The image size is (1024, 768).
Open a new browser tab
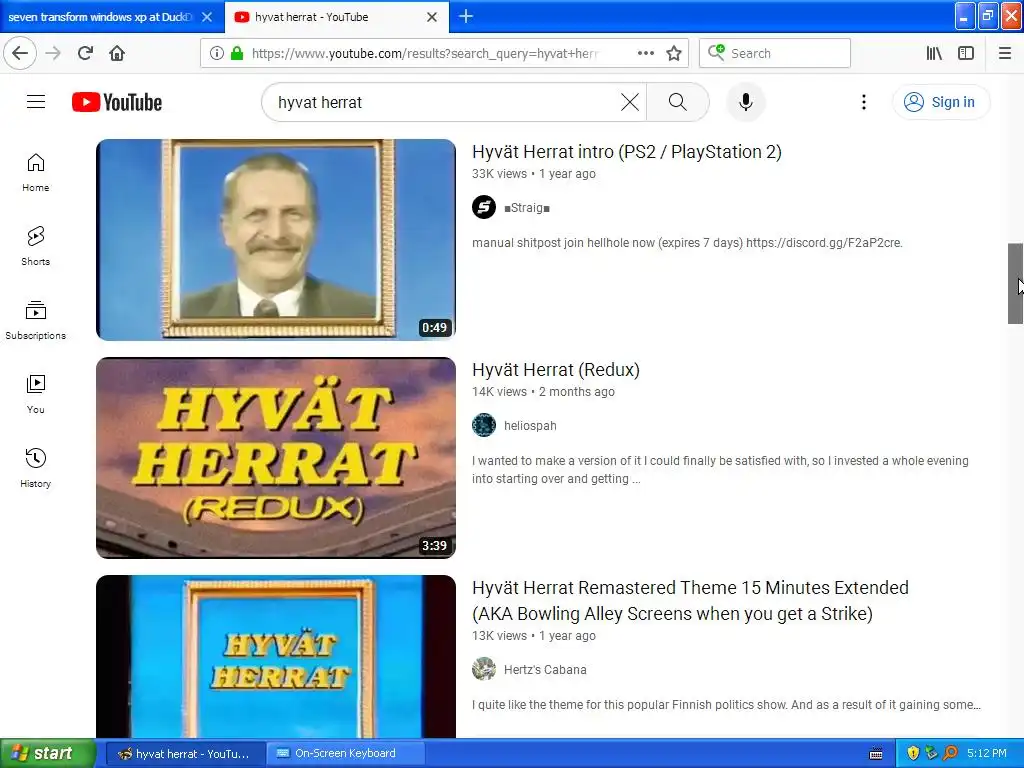pyautogui.click(x=466, y=16)
